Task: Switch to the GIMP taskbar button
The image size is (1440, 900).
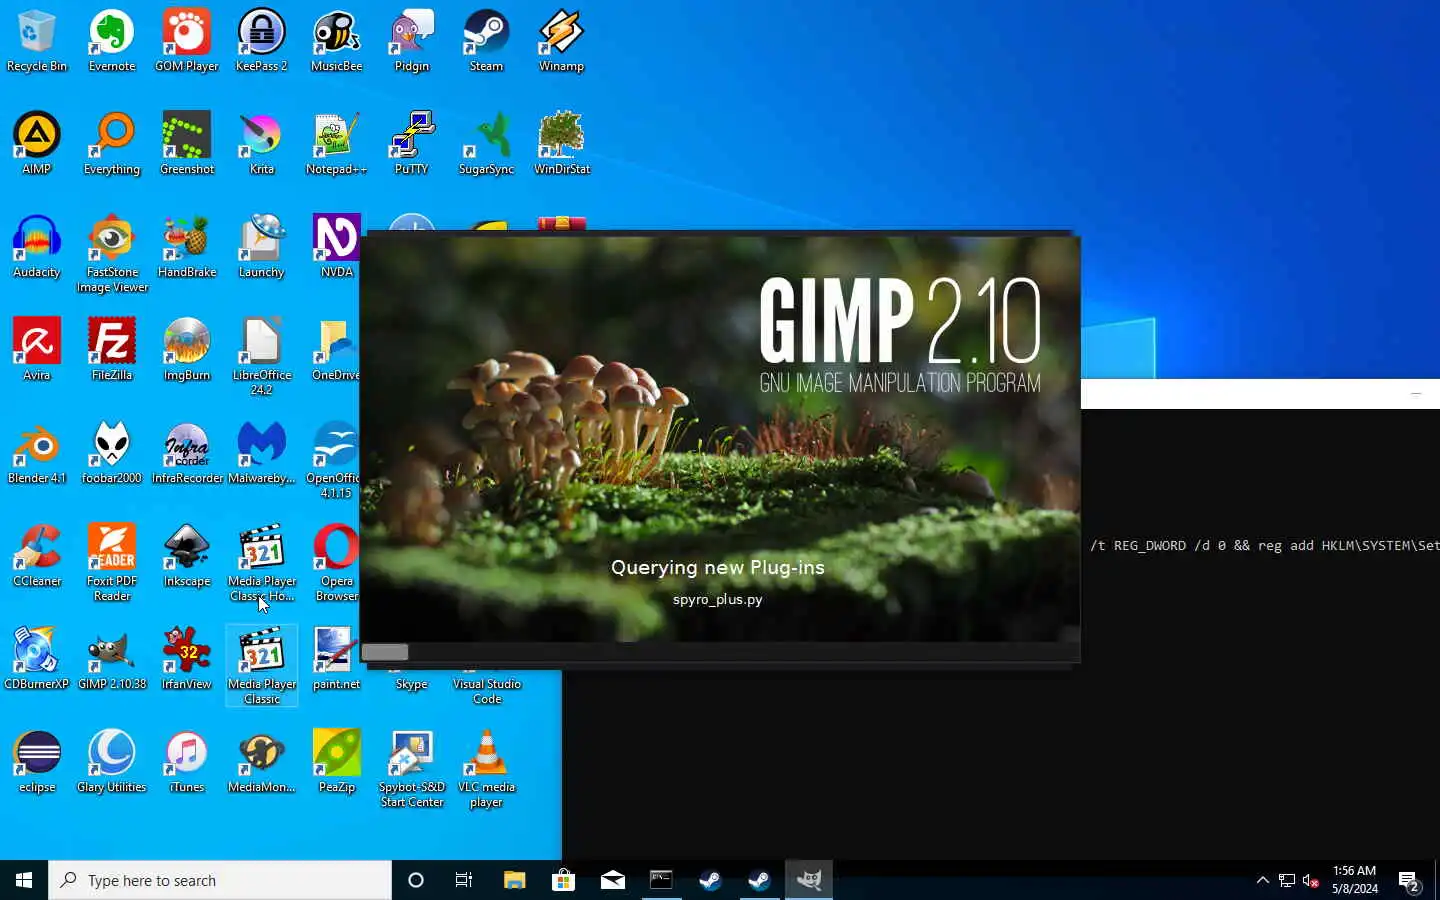Action: pyautogui.click(x=808, y=880)
